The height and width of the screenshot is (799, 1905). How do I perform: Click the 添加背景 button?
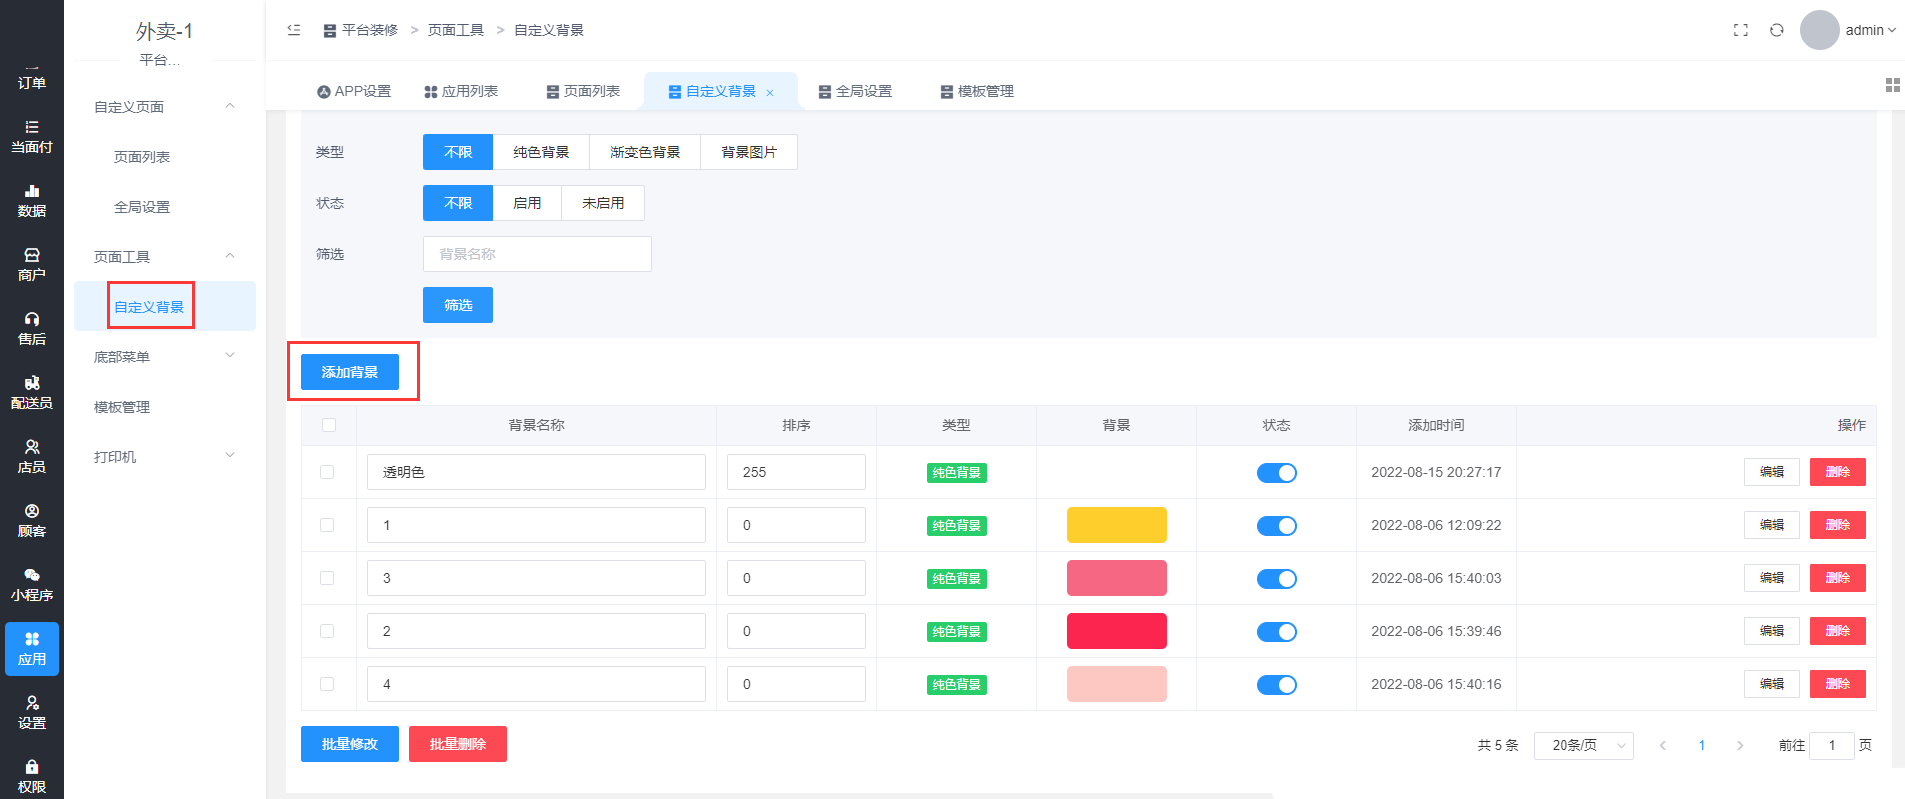coord(350,372)
